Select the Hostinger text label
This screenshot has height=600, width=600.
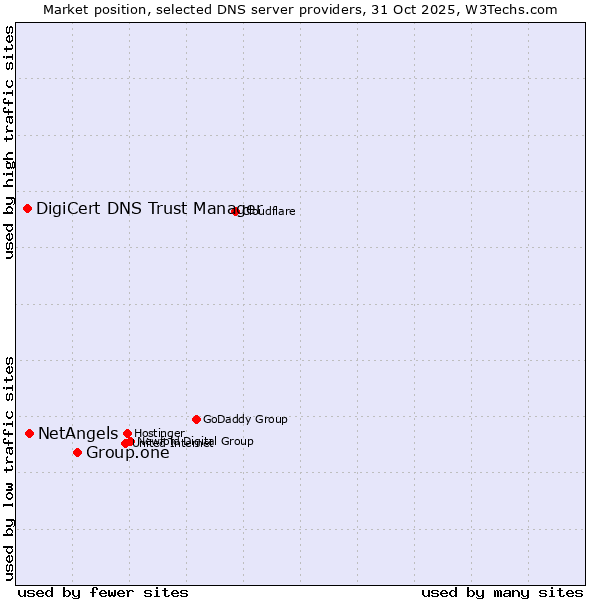point(160,433)
